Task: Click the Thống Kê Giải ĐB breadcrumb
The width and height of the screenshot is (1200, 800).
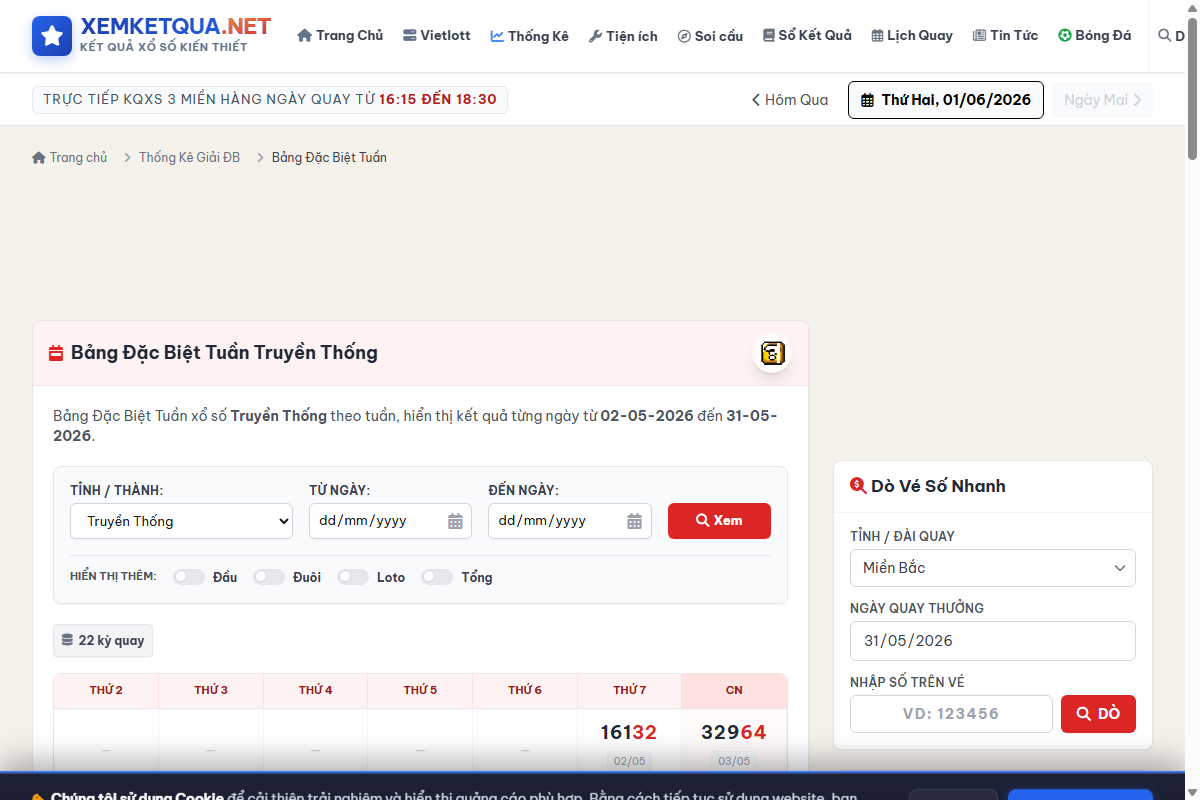Action: pyautogui.click(x=189, y=158)
